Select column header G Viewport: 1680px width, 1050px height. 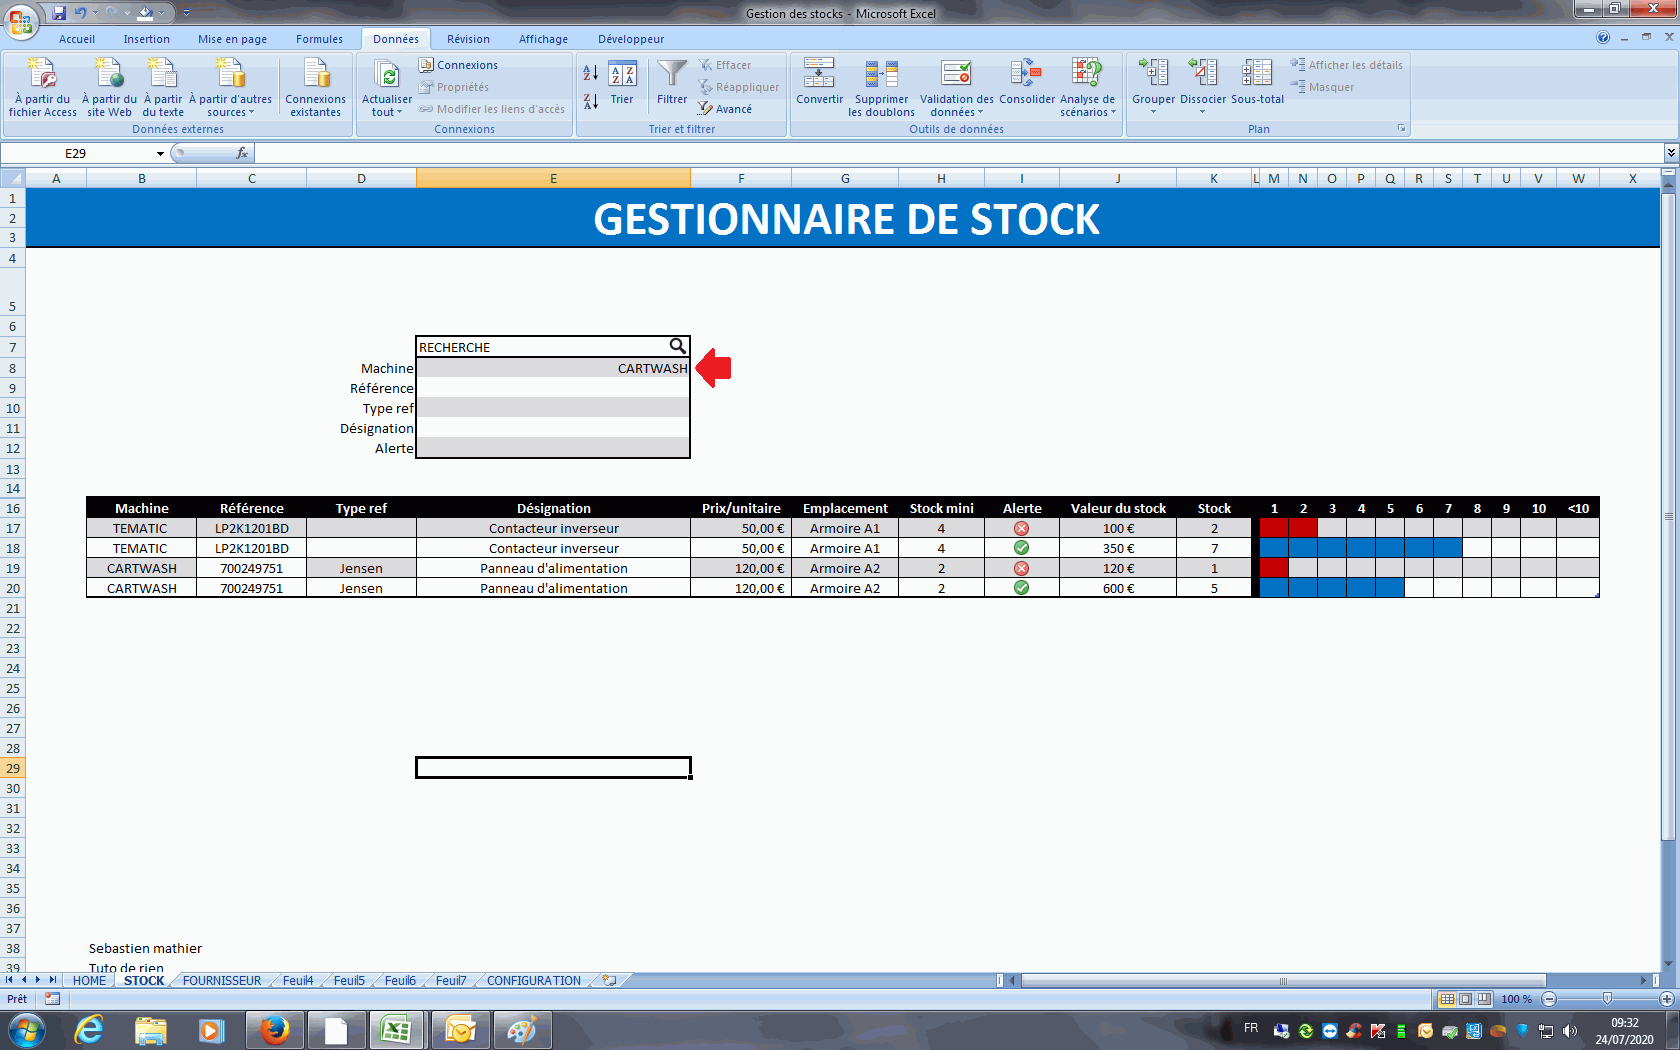(x=845, y=178)
